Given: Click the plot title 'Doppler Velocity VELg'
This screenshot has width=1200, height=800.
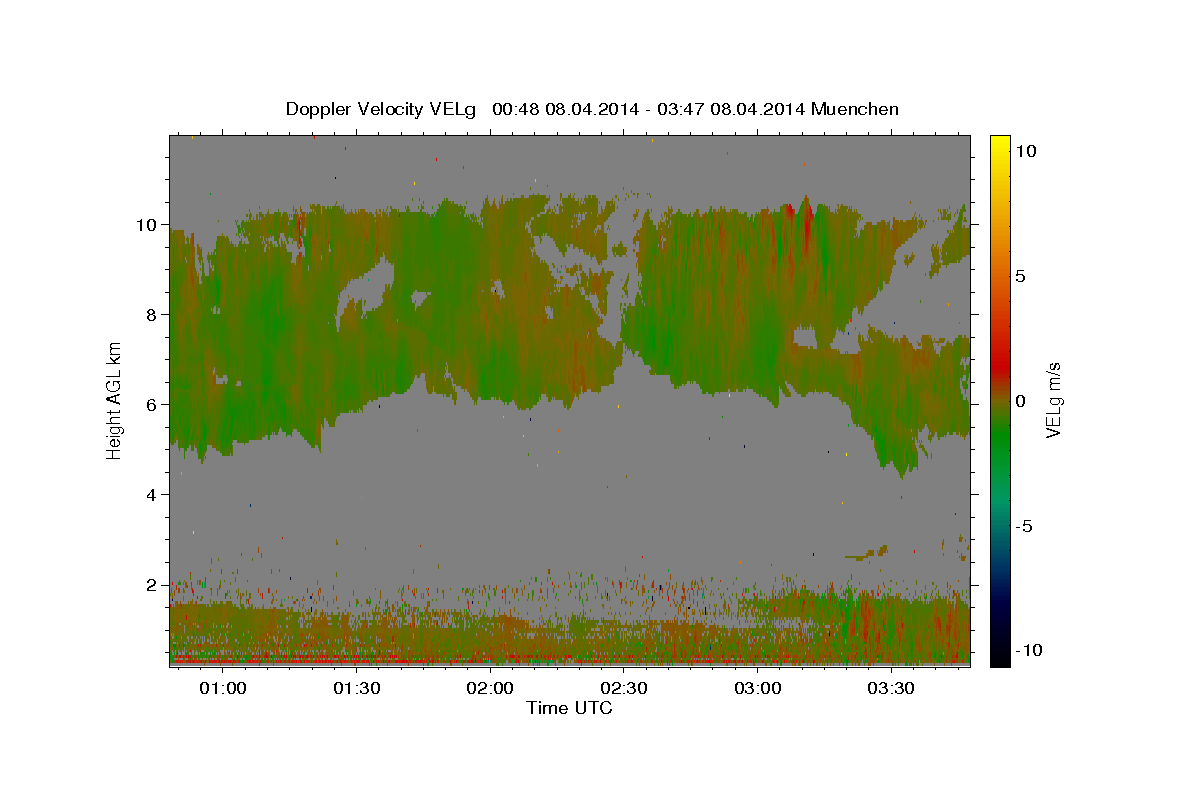Looking at the screenshot, I should 381,109.
